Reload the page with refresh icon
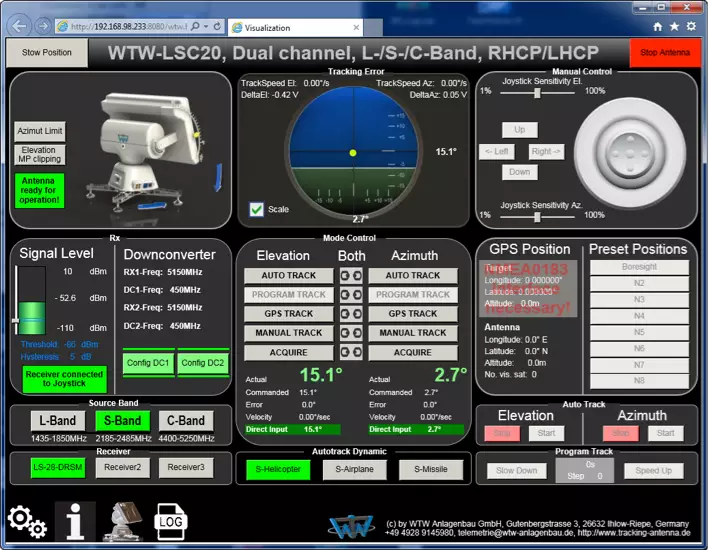 [217, 27]
